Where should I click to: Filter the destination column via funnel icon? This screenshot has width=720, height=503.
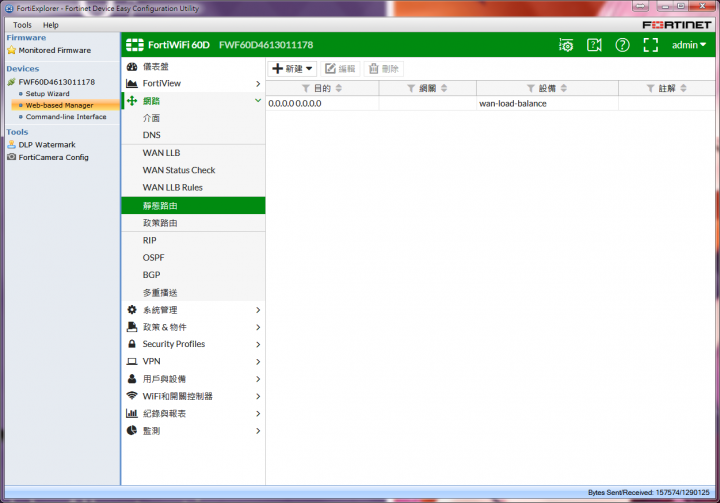tap(305, 88)
